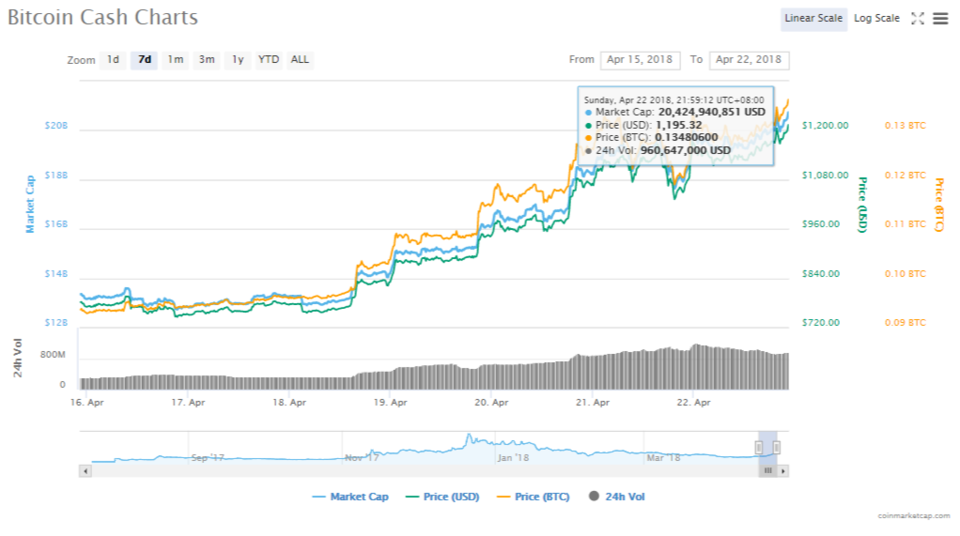
Task: Click the 16. Apr date axis label
Action: pyautogui.click(x=87, y=402)
